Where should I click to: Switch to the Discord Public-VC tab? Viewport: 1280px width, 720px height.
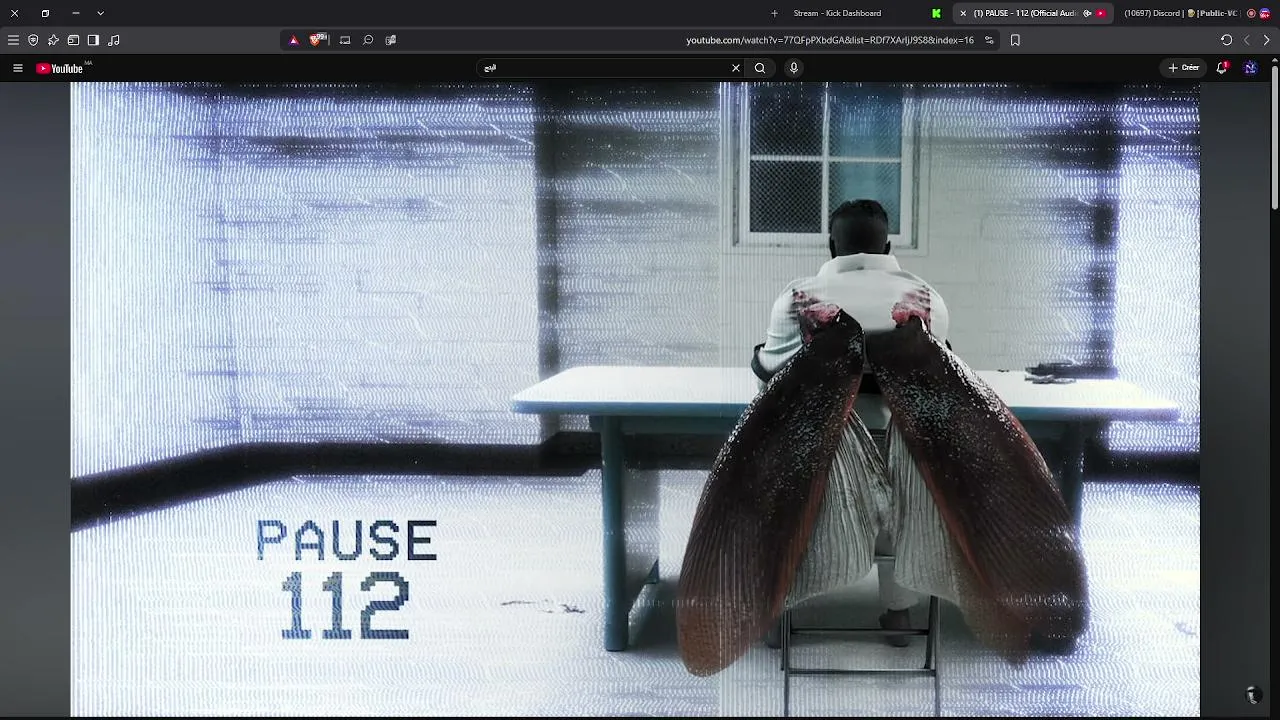[x=1182, y=13]
